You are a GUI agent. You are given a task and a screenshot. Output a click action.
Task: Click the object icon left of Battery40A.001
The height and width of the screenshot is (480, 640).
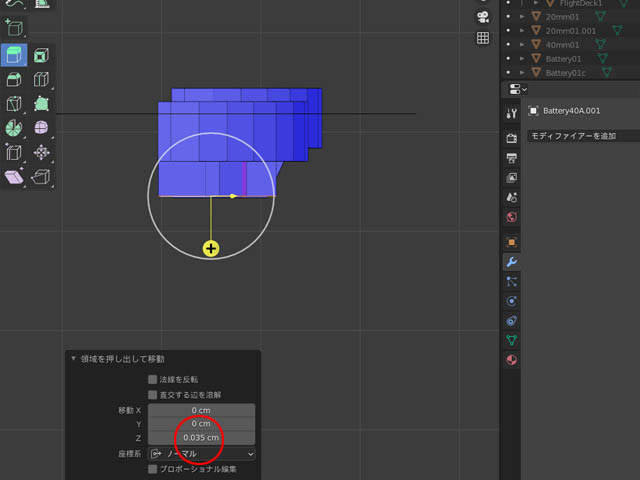coord(533,111)
